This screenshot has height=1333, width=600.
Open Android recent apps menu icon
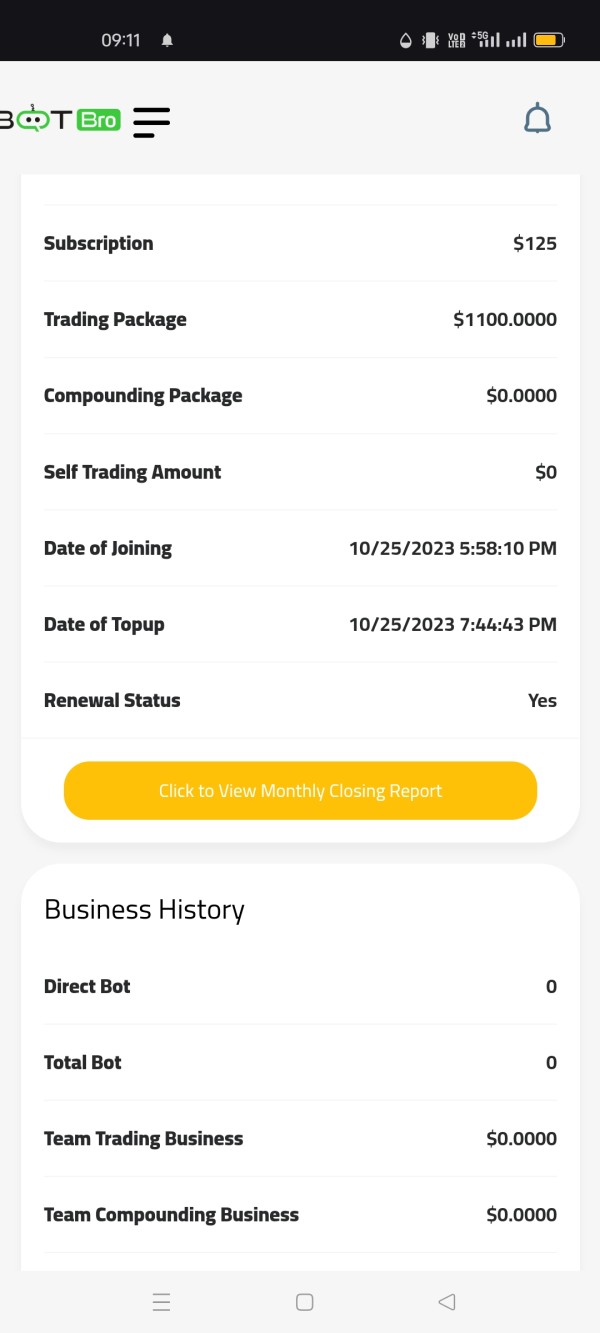[x=161, y=1302]
